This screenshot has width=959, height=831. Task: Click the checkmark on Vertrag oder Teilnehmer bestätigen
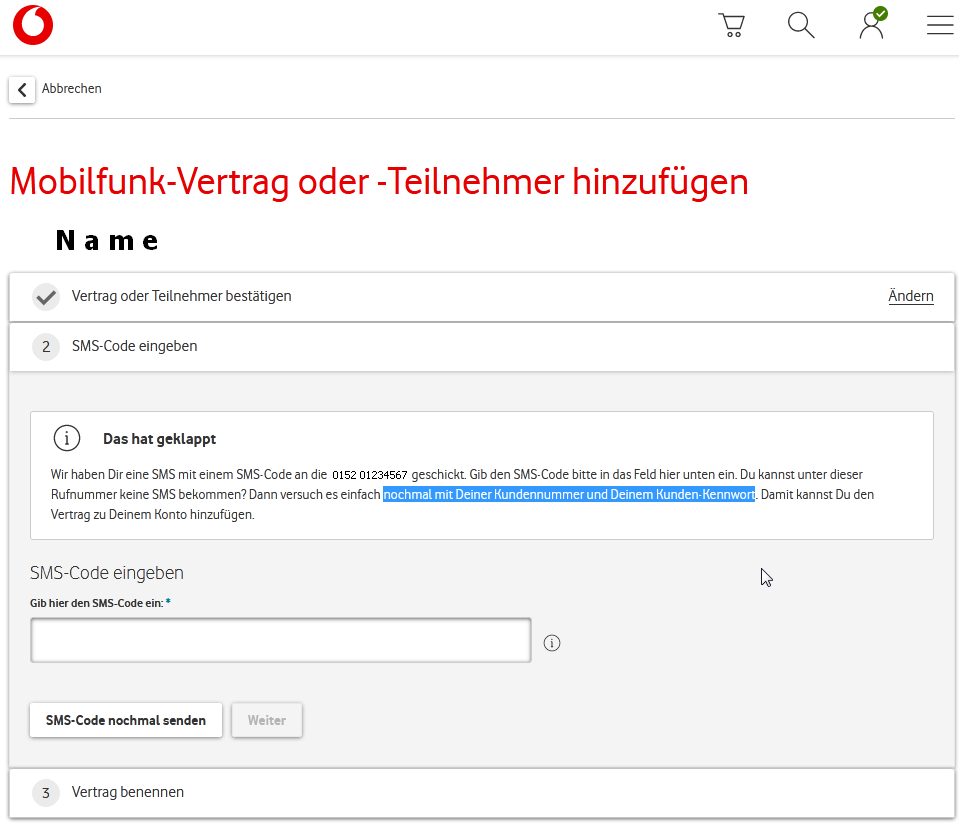coord(45,296)
